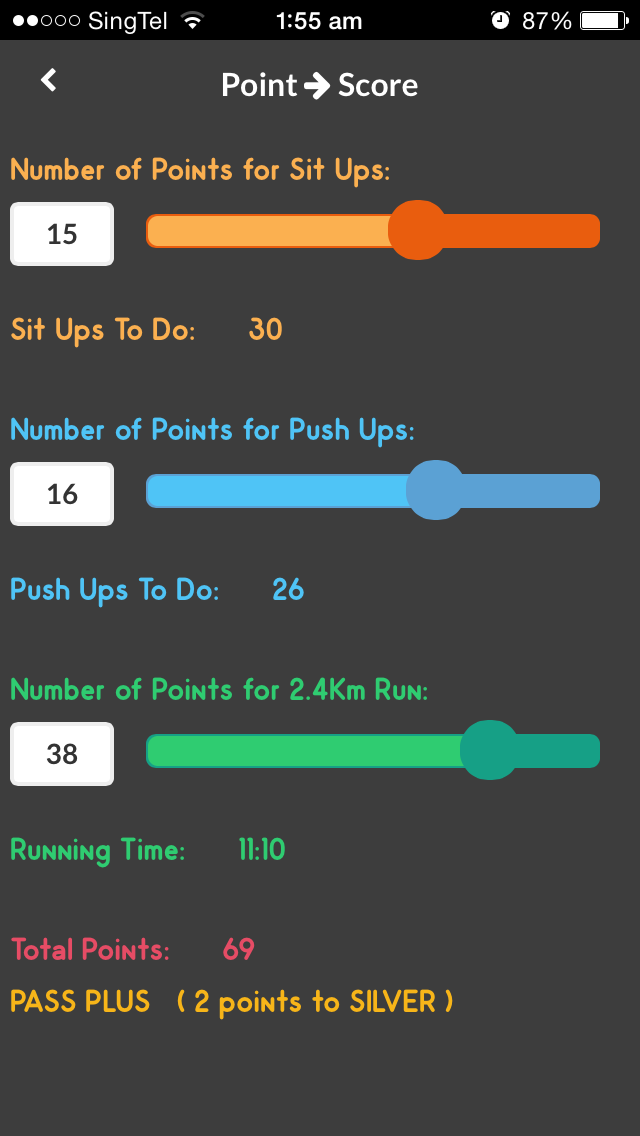Tap the Total Points value 69
The width and height of the screenshot is (640, 1136).
239,949
